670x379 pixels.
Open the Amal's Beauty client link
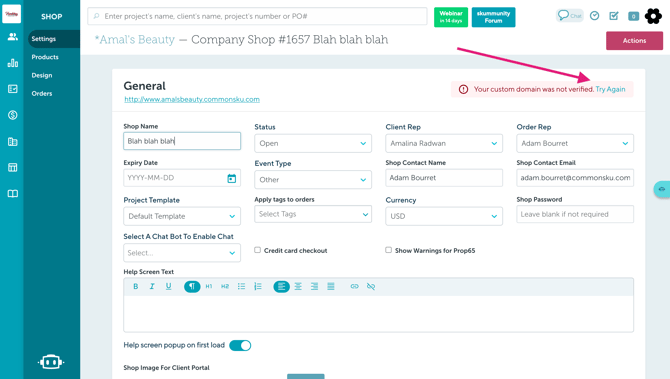[135, 40]
